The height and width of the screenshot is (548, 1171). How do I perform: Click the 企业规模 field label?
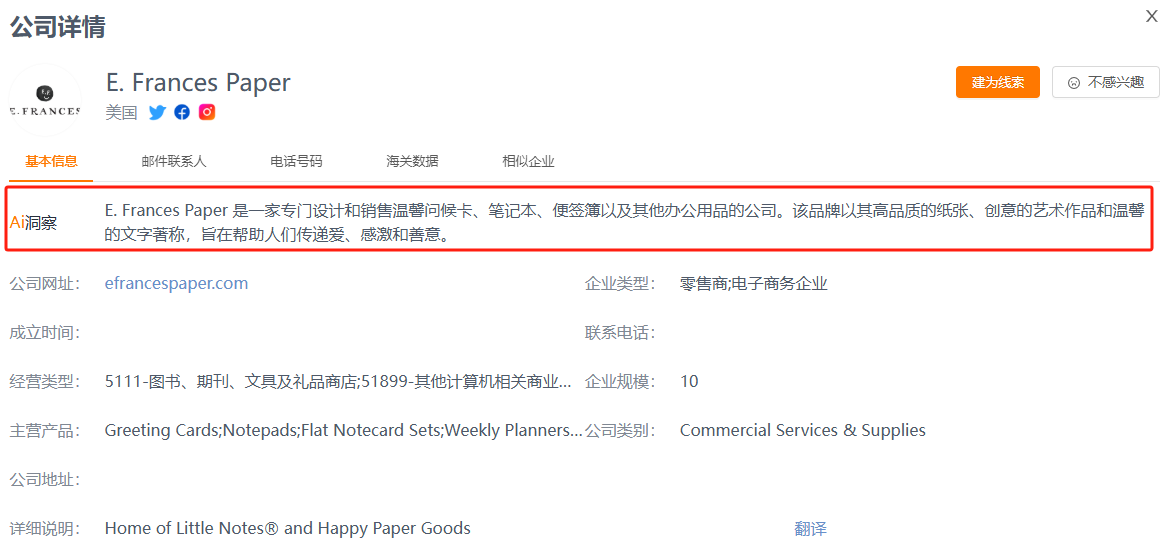[619, 382]
